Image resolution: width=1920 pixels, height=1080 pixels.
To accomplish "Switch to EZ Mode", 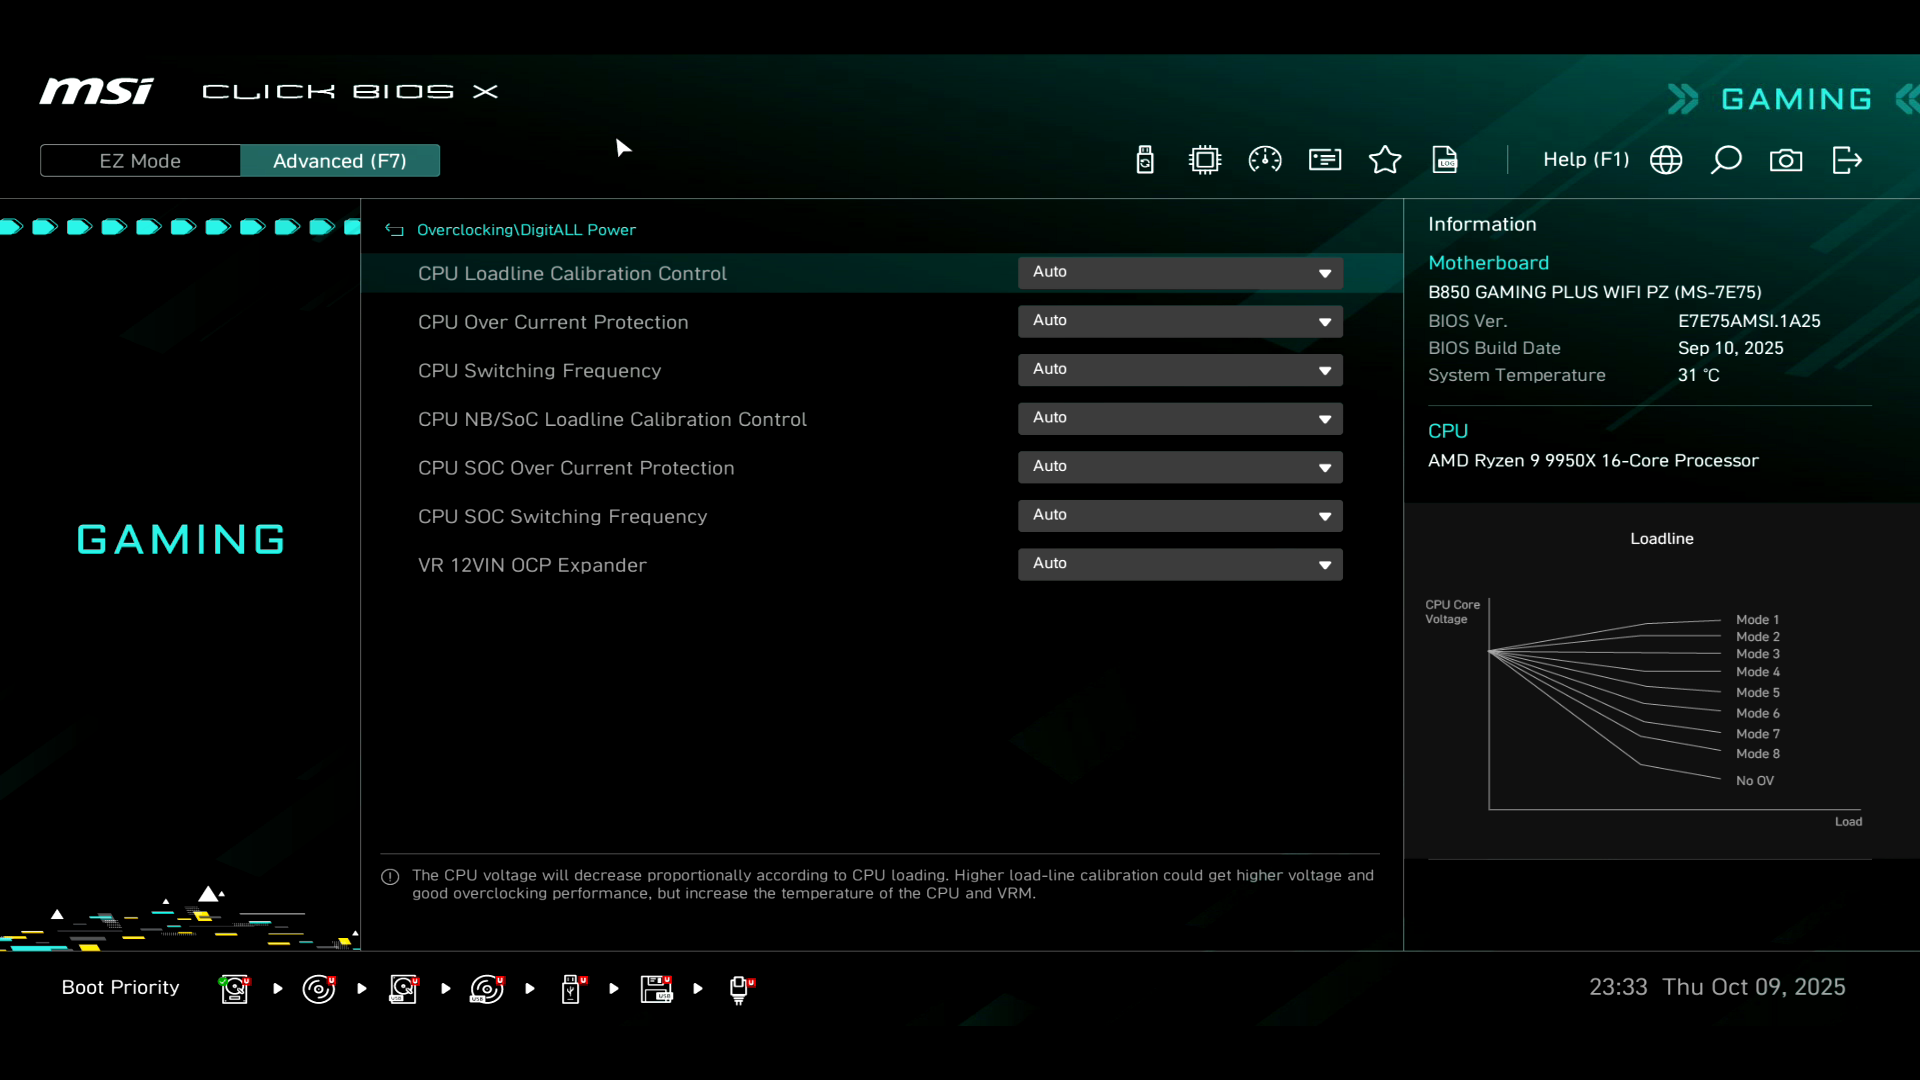I will click(x=140, y=161).
